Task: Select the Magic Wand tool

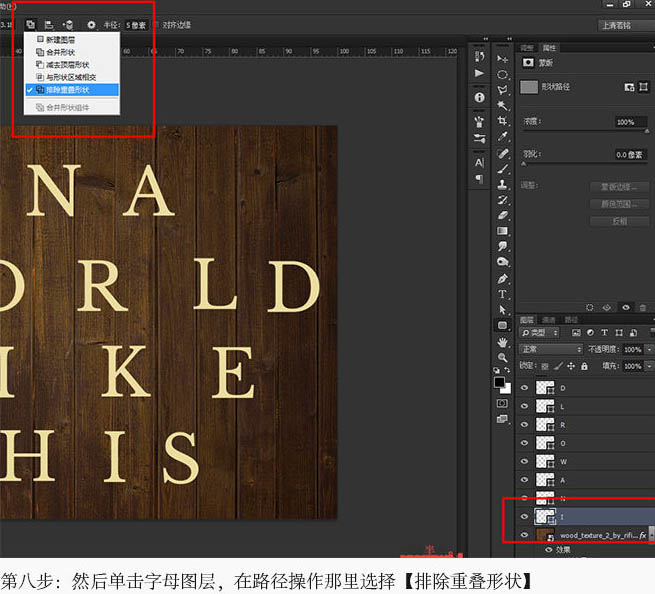Action: 503,105
